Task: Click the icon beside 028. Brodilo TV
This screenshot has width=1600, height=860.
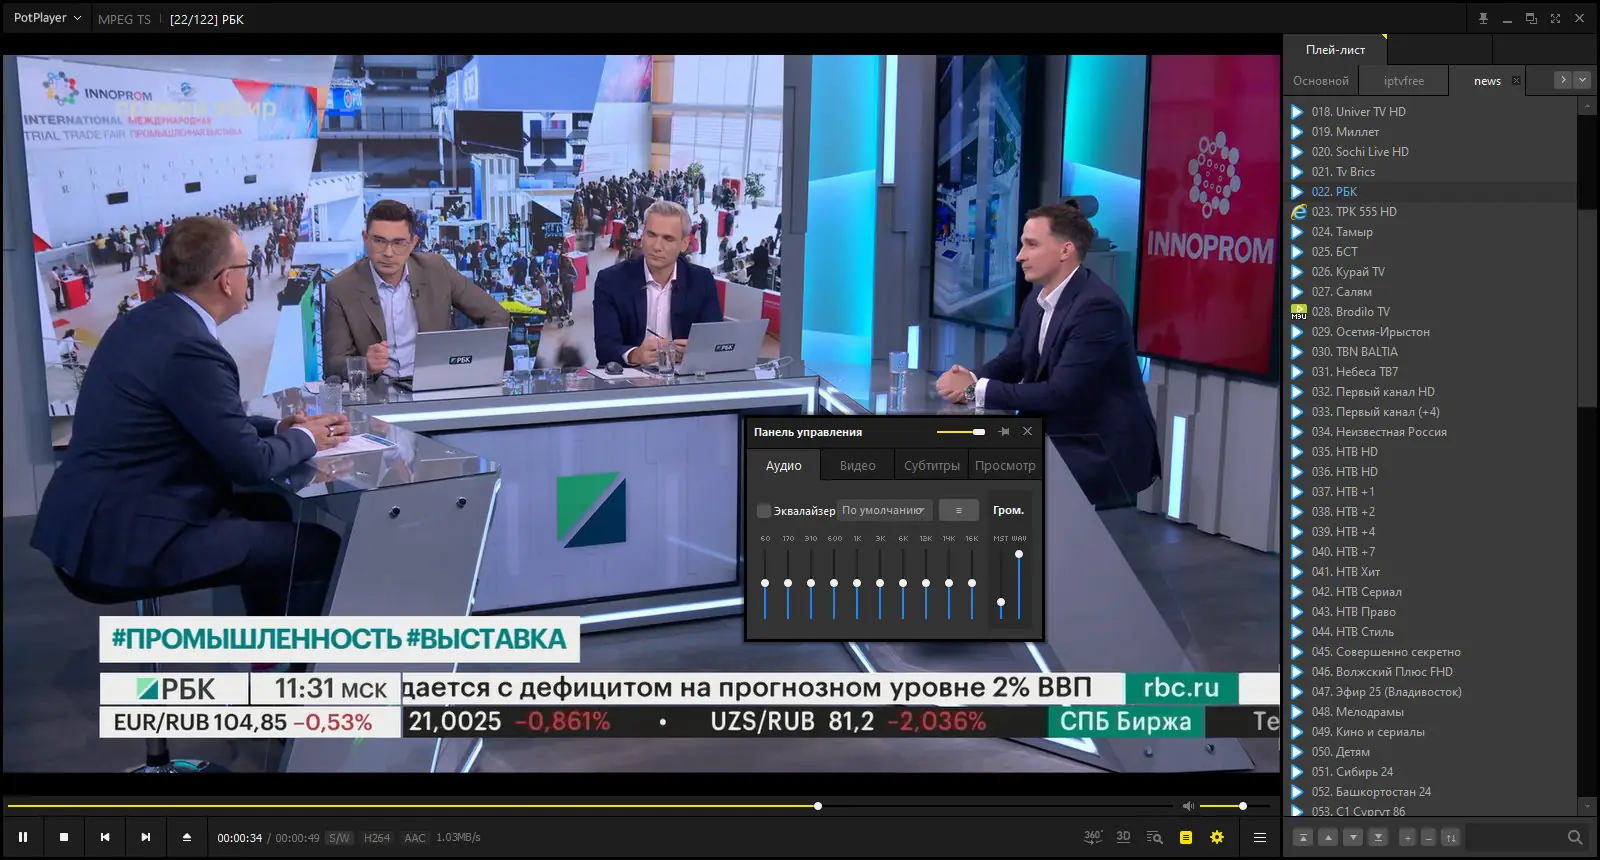Action: tap(1298, 312)
